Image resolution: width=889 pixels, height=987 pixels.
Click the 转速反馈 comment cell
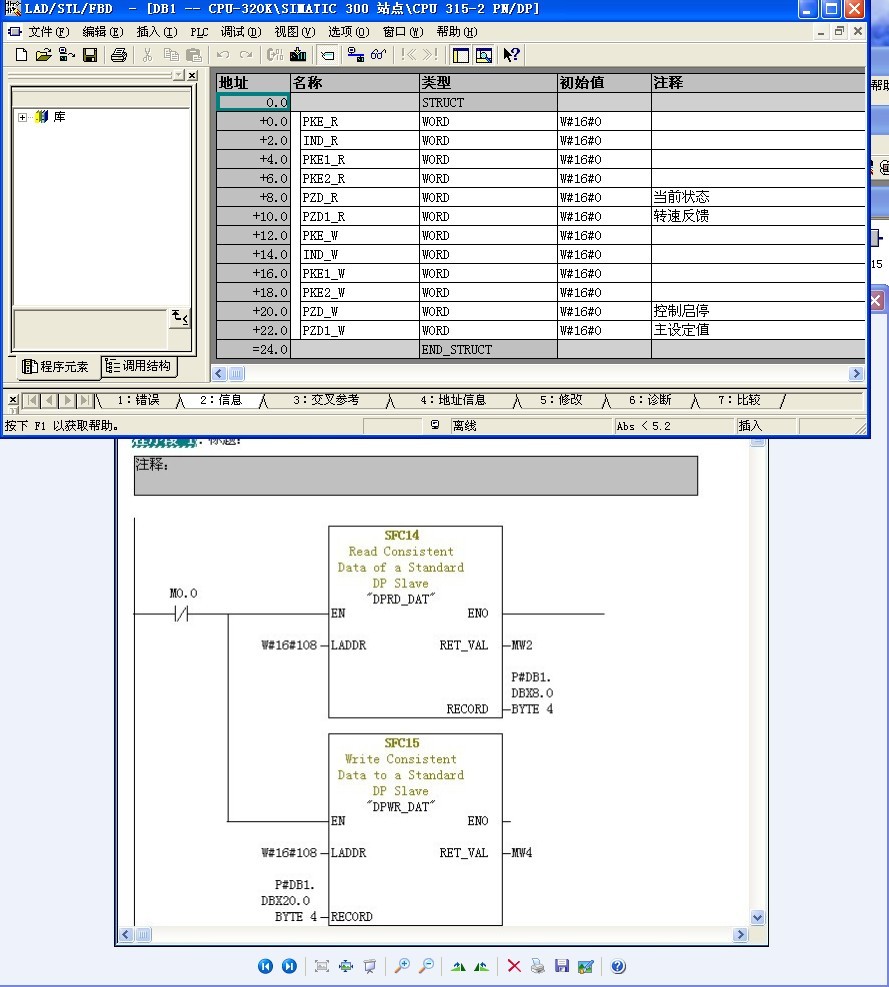click(758, 217)
